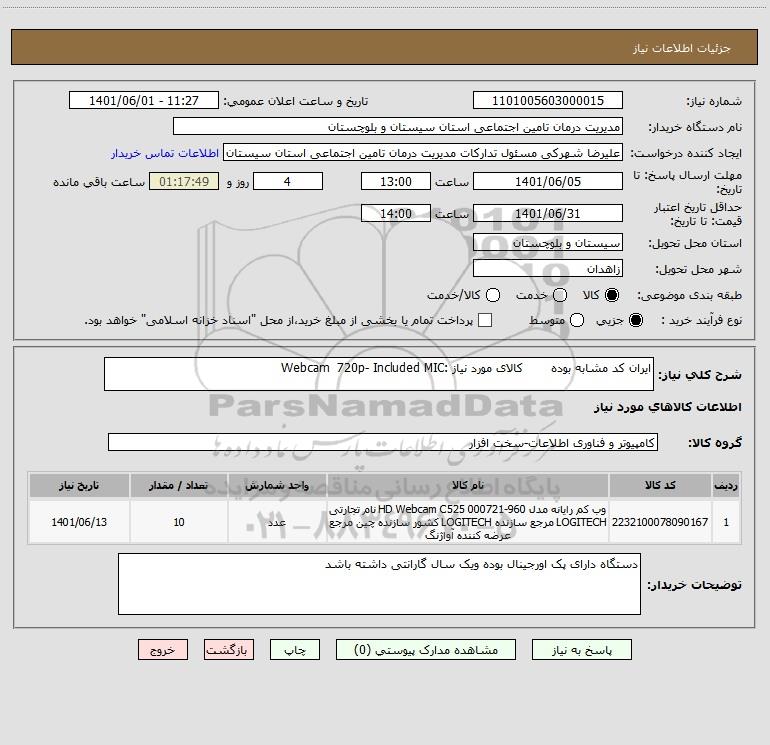Click the unit cell عدد
The height and width of the screenshot is (745, 770).
click(277, 522)
